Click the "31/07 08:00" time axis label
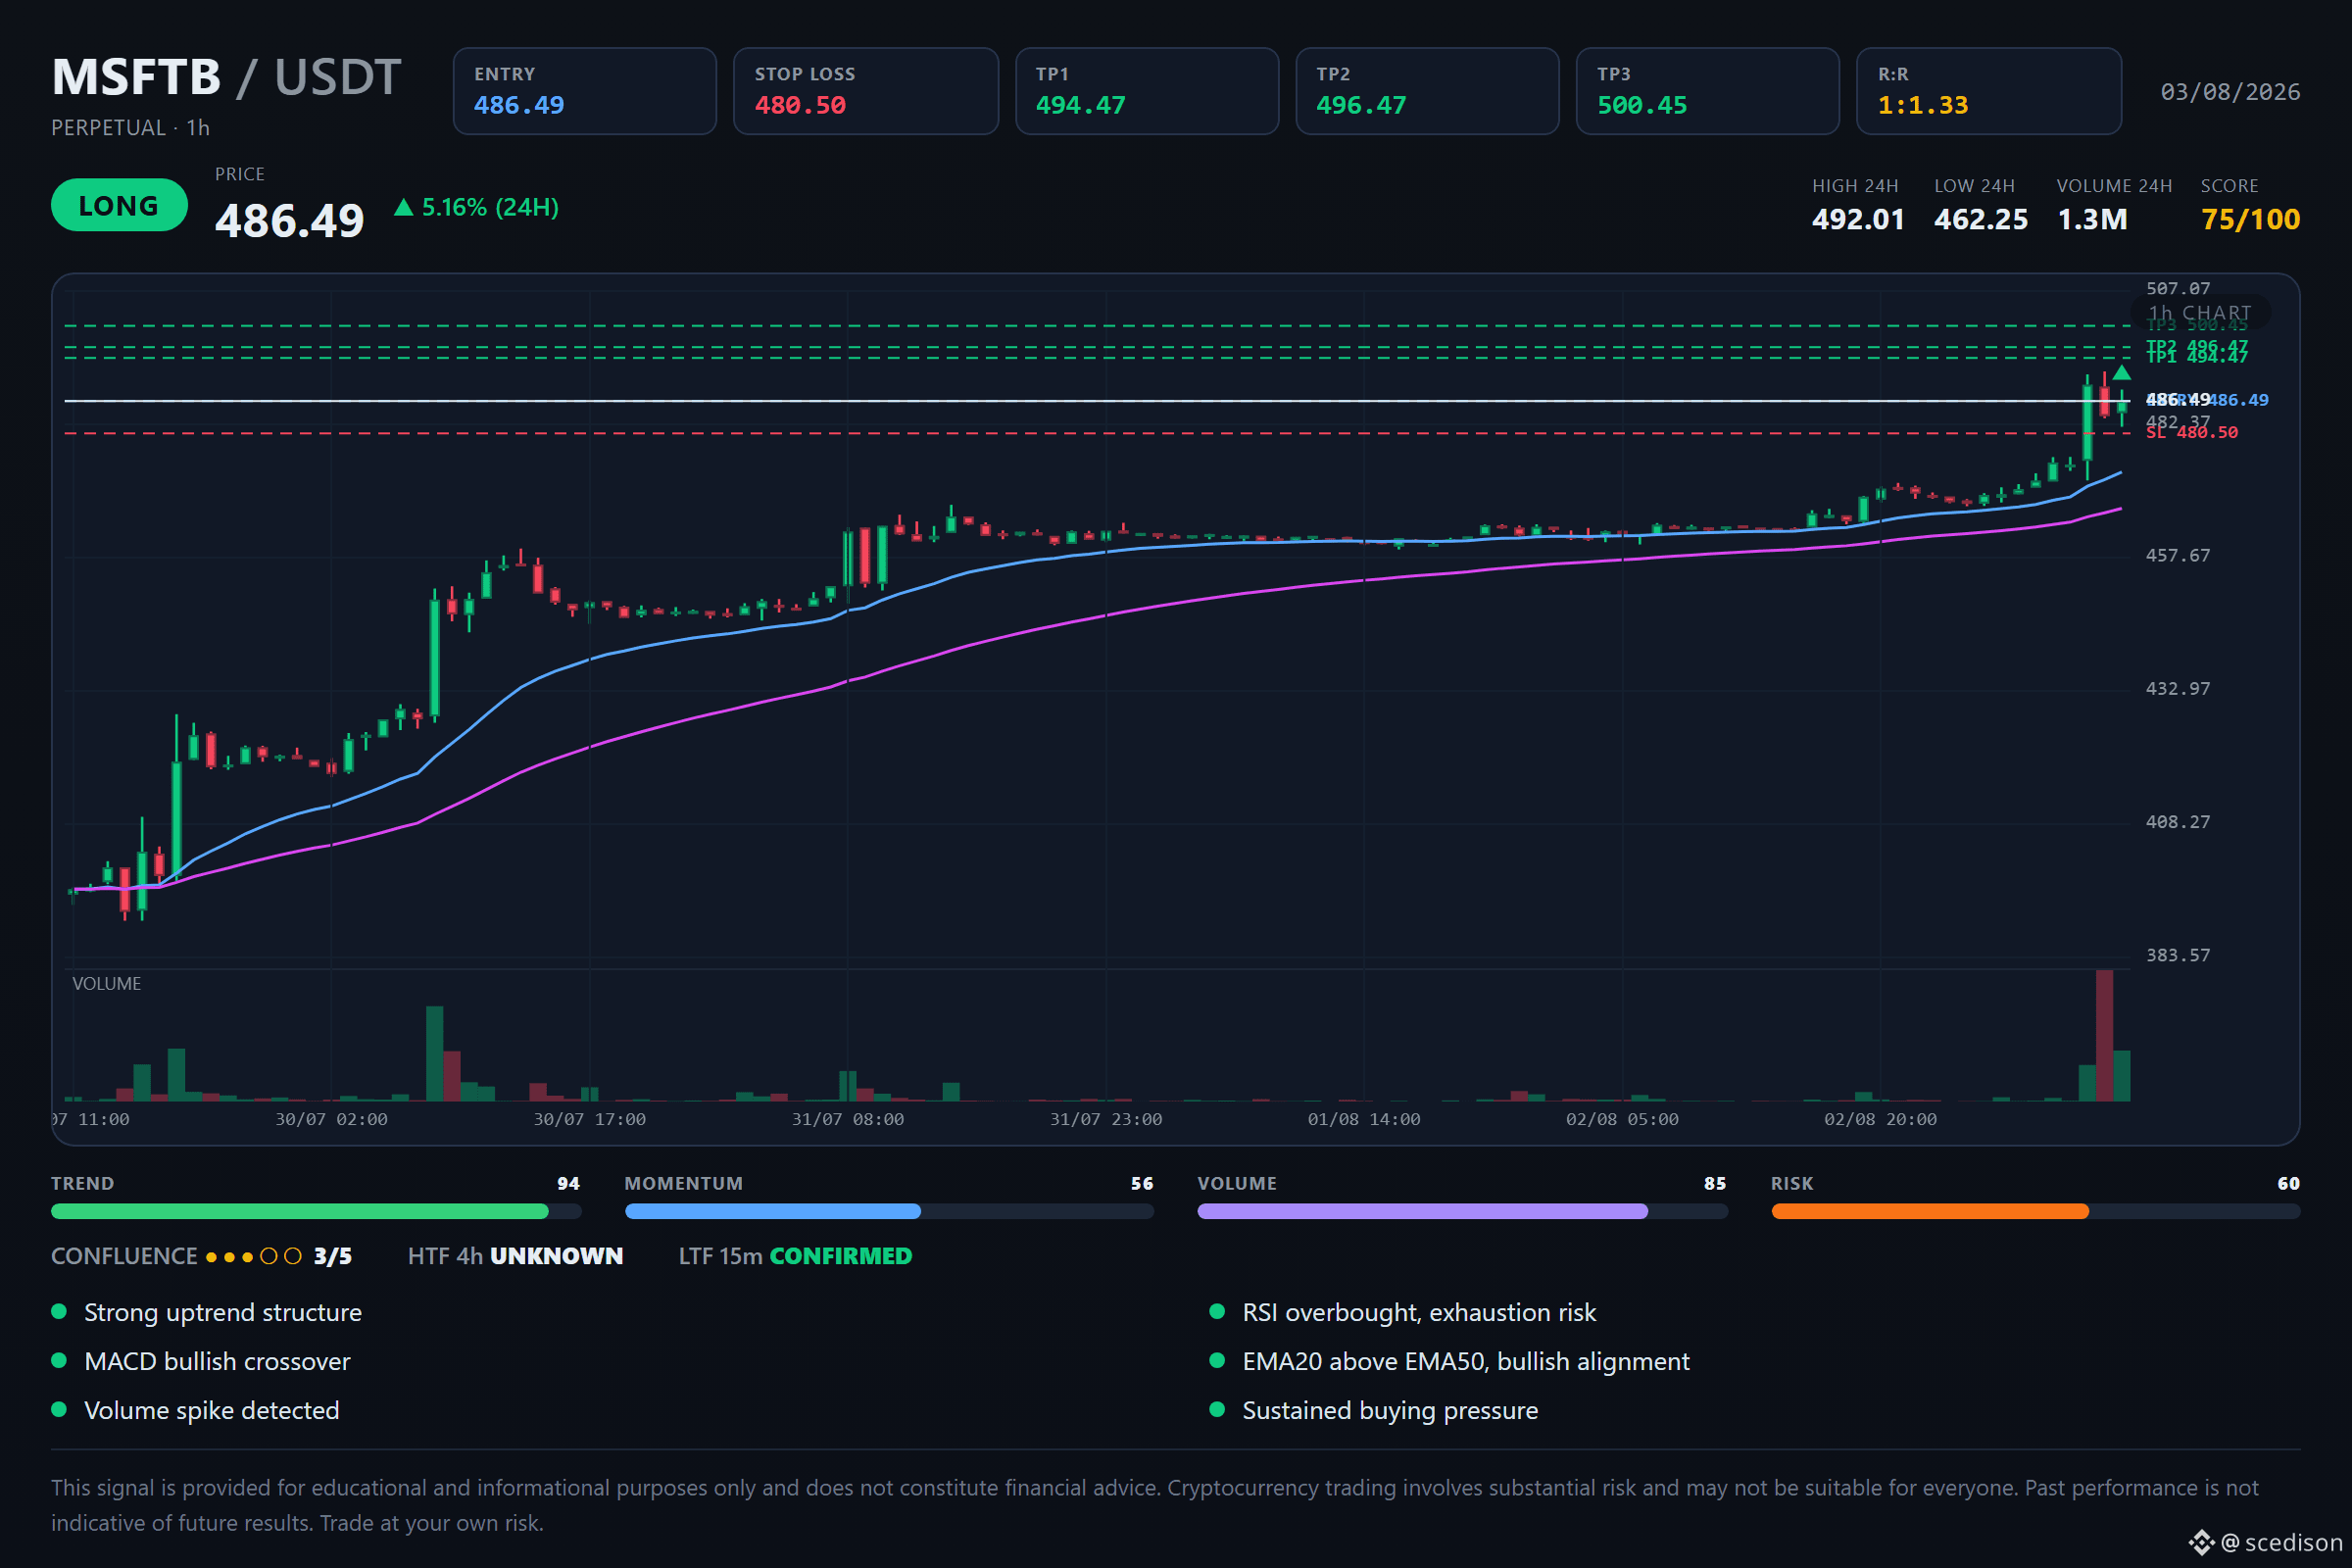 847,1119
